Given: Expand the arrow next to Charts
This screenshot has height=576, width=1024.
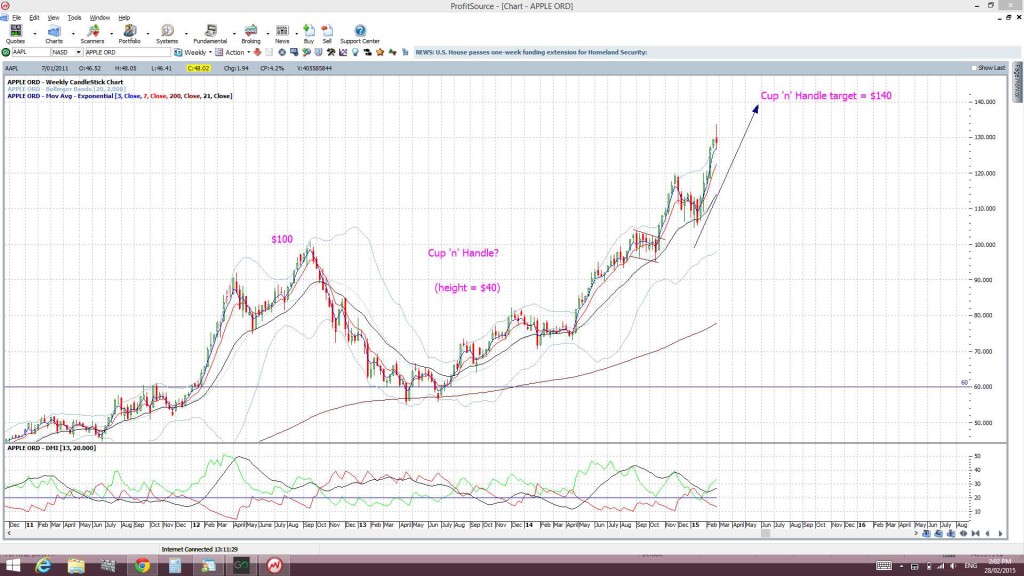Looking at the screenshot, I should (72, 33).
